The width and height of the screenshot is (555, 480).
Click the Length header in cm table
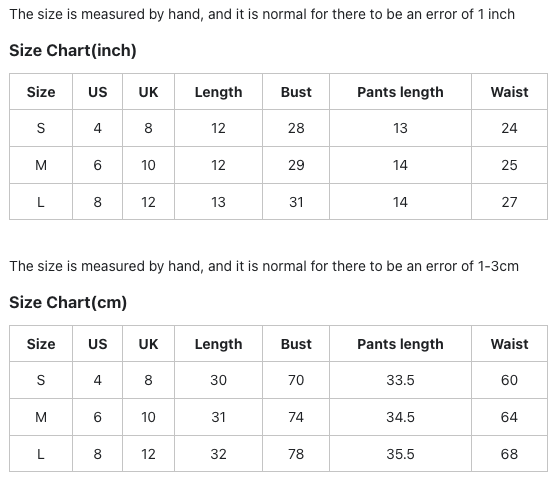(x=218, y=344)
